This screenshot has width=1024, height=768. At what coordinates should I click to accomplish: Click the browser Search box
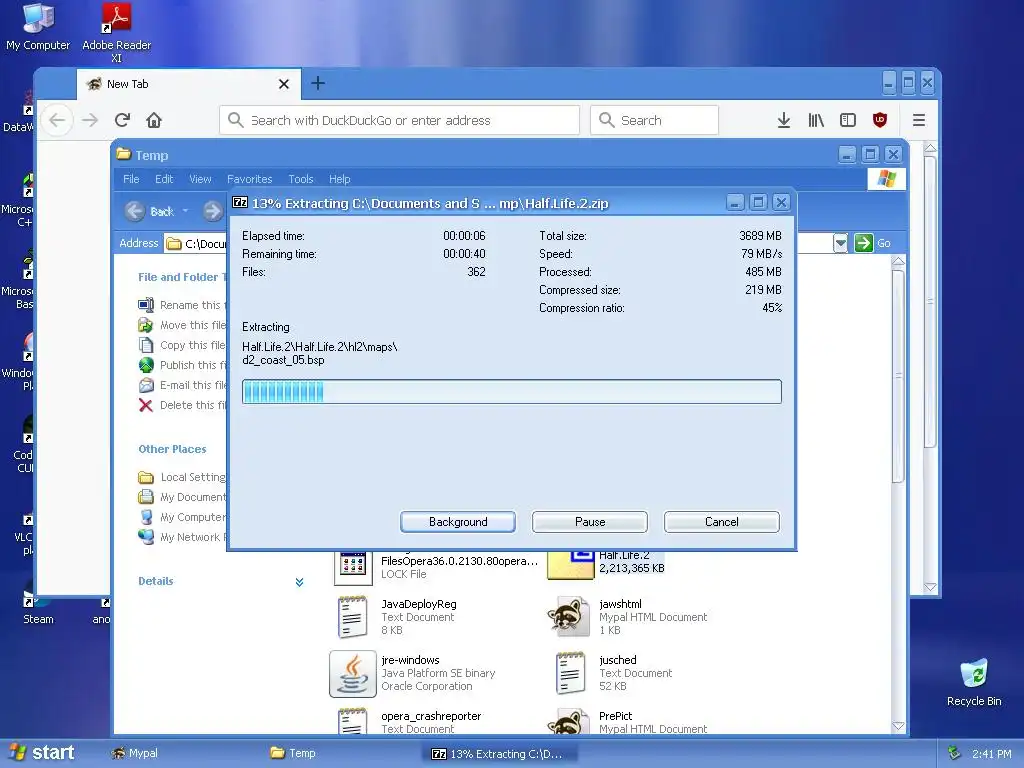point(654,120)
